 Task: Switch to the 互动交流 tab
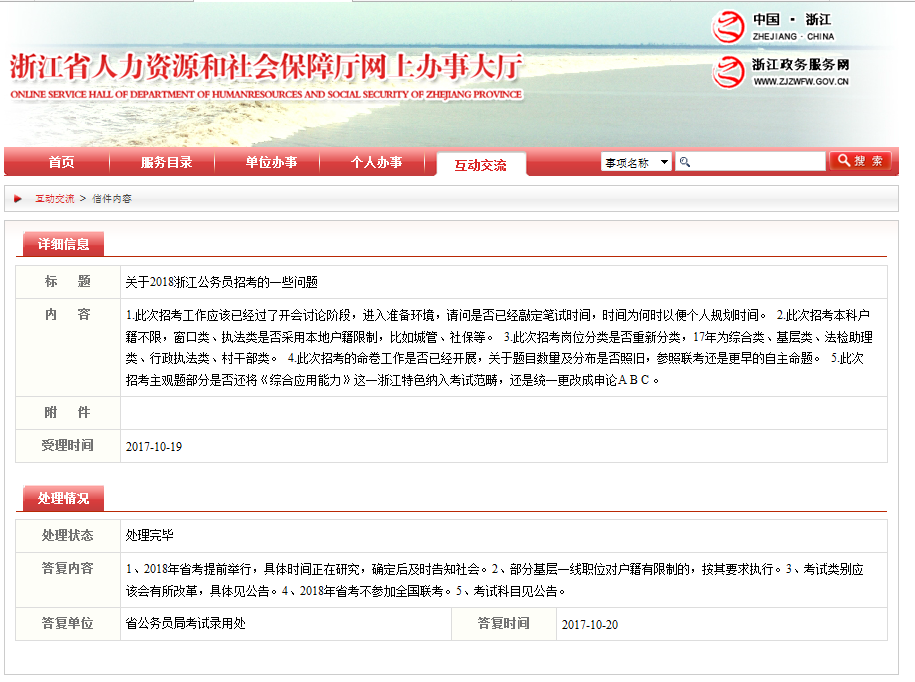[480, 165]
